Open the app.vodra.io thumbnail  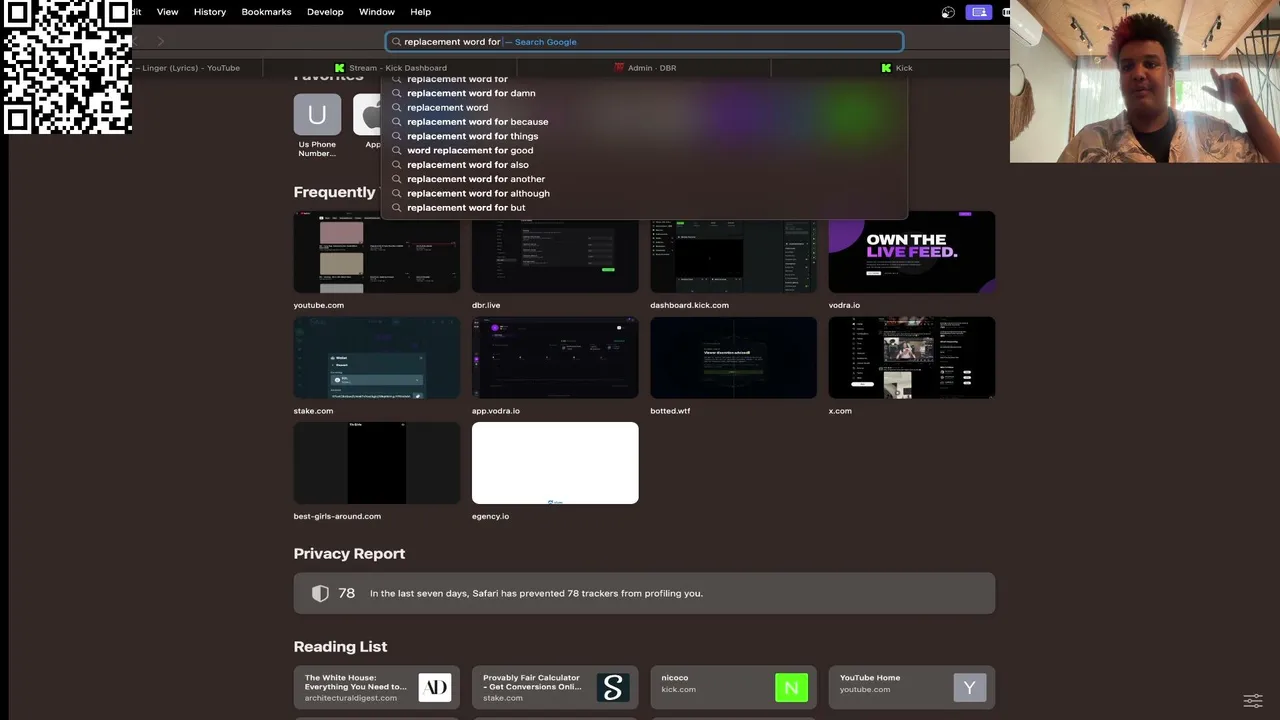[x=555, y=358]
